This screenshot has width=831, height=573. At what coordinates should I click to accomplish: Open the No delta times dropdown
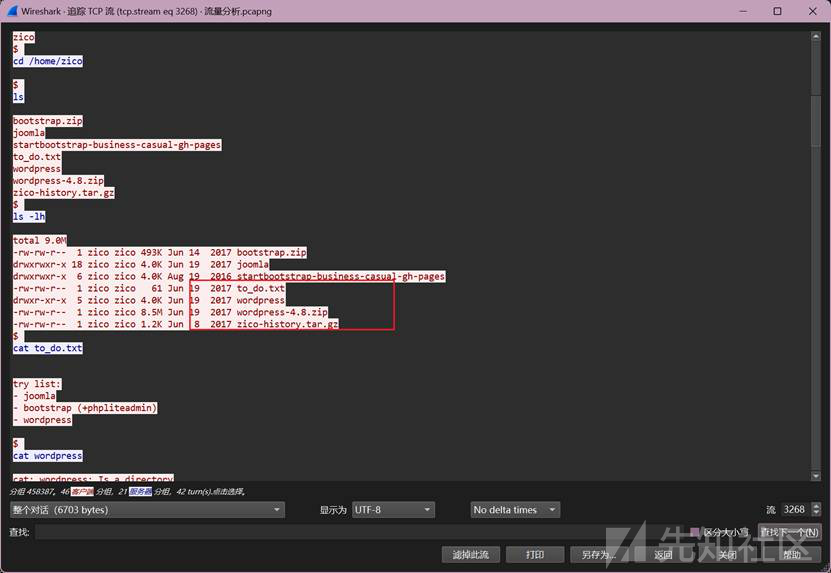click(515, 510)
